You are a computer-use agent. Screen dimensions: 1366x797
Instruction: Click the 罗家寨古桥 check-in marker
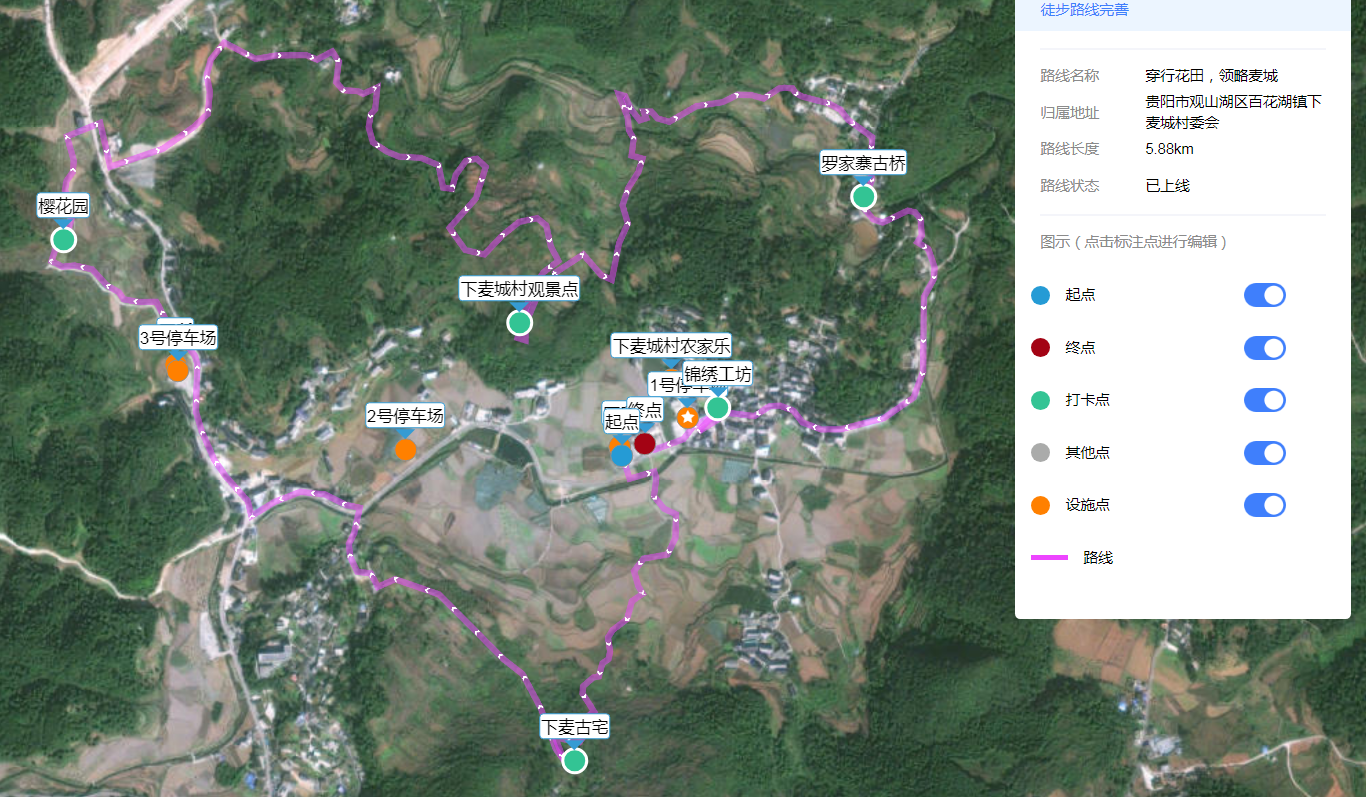863,197
